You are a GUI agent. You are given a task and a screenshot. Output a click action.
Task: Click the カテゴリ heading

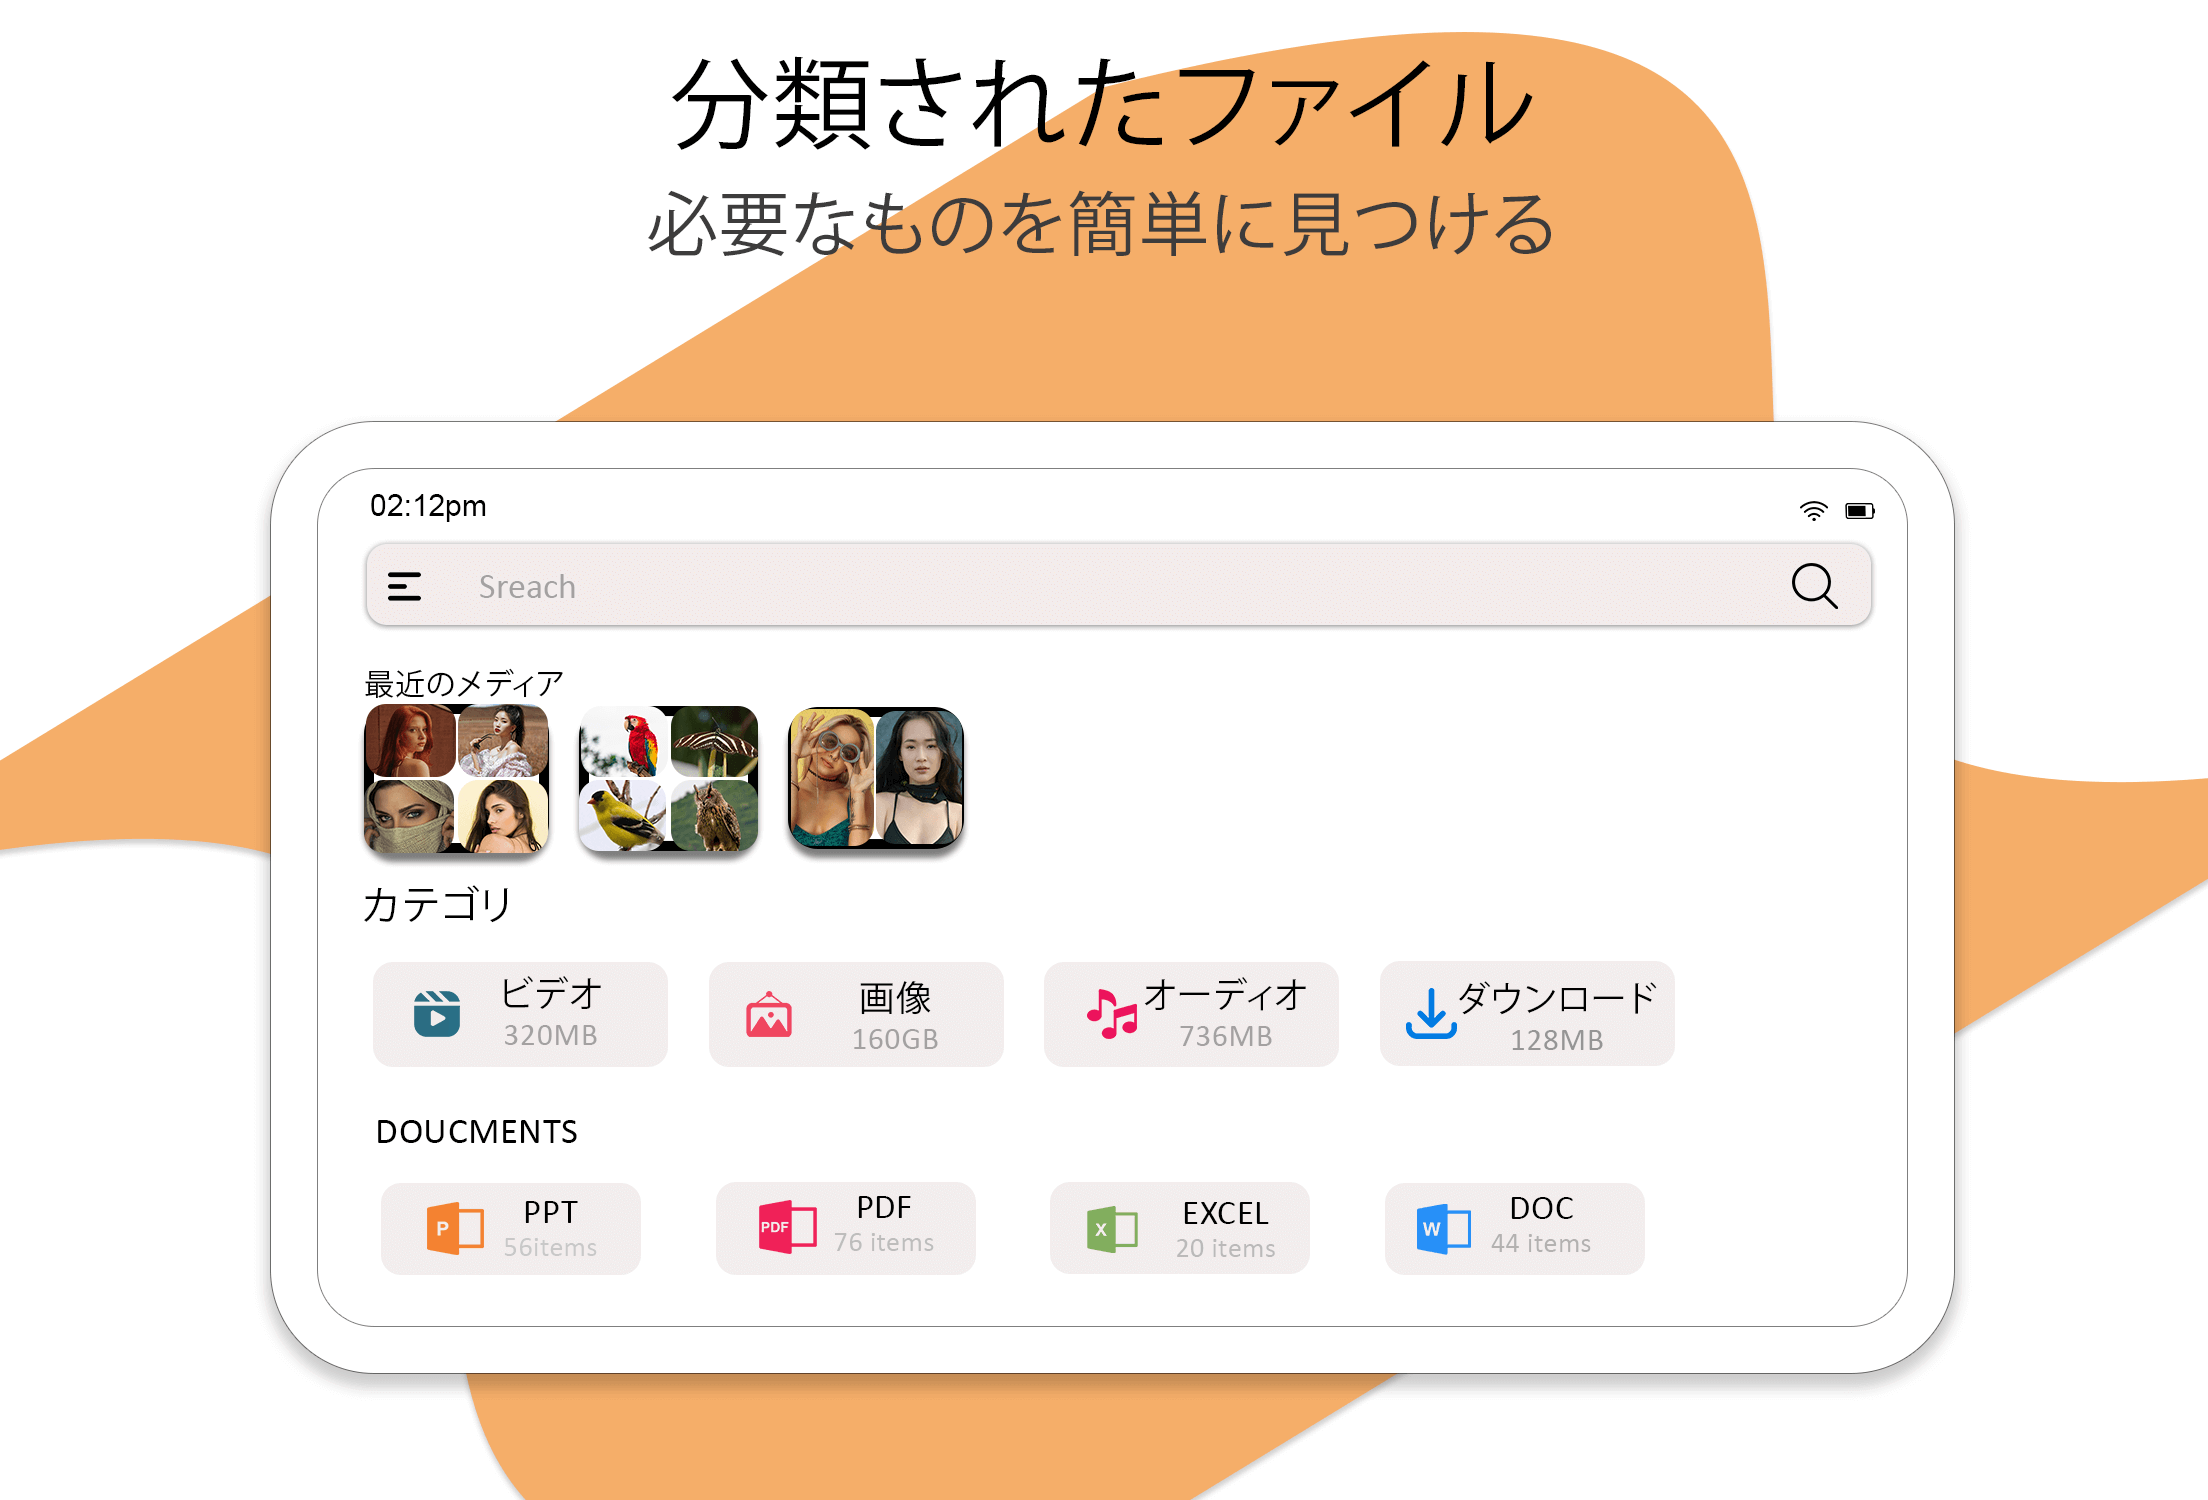pyautogui.click(x=437, y=905)
